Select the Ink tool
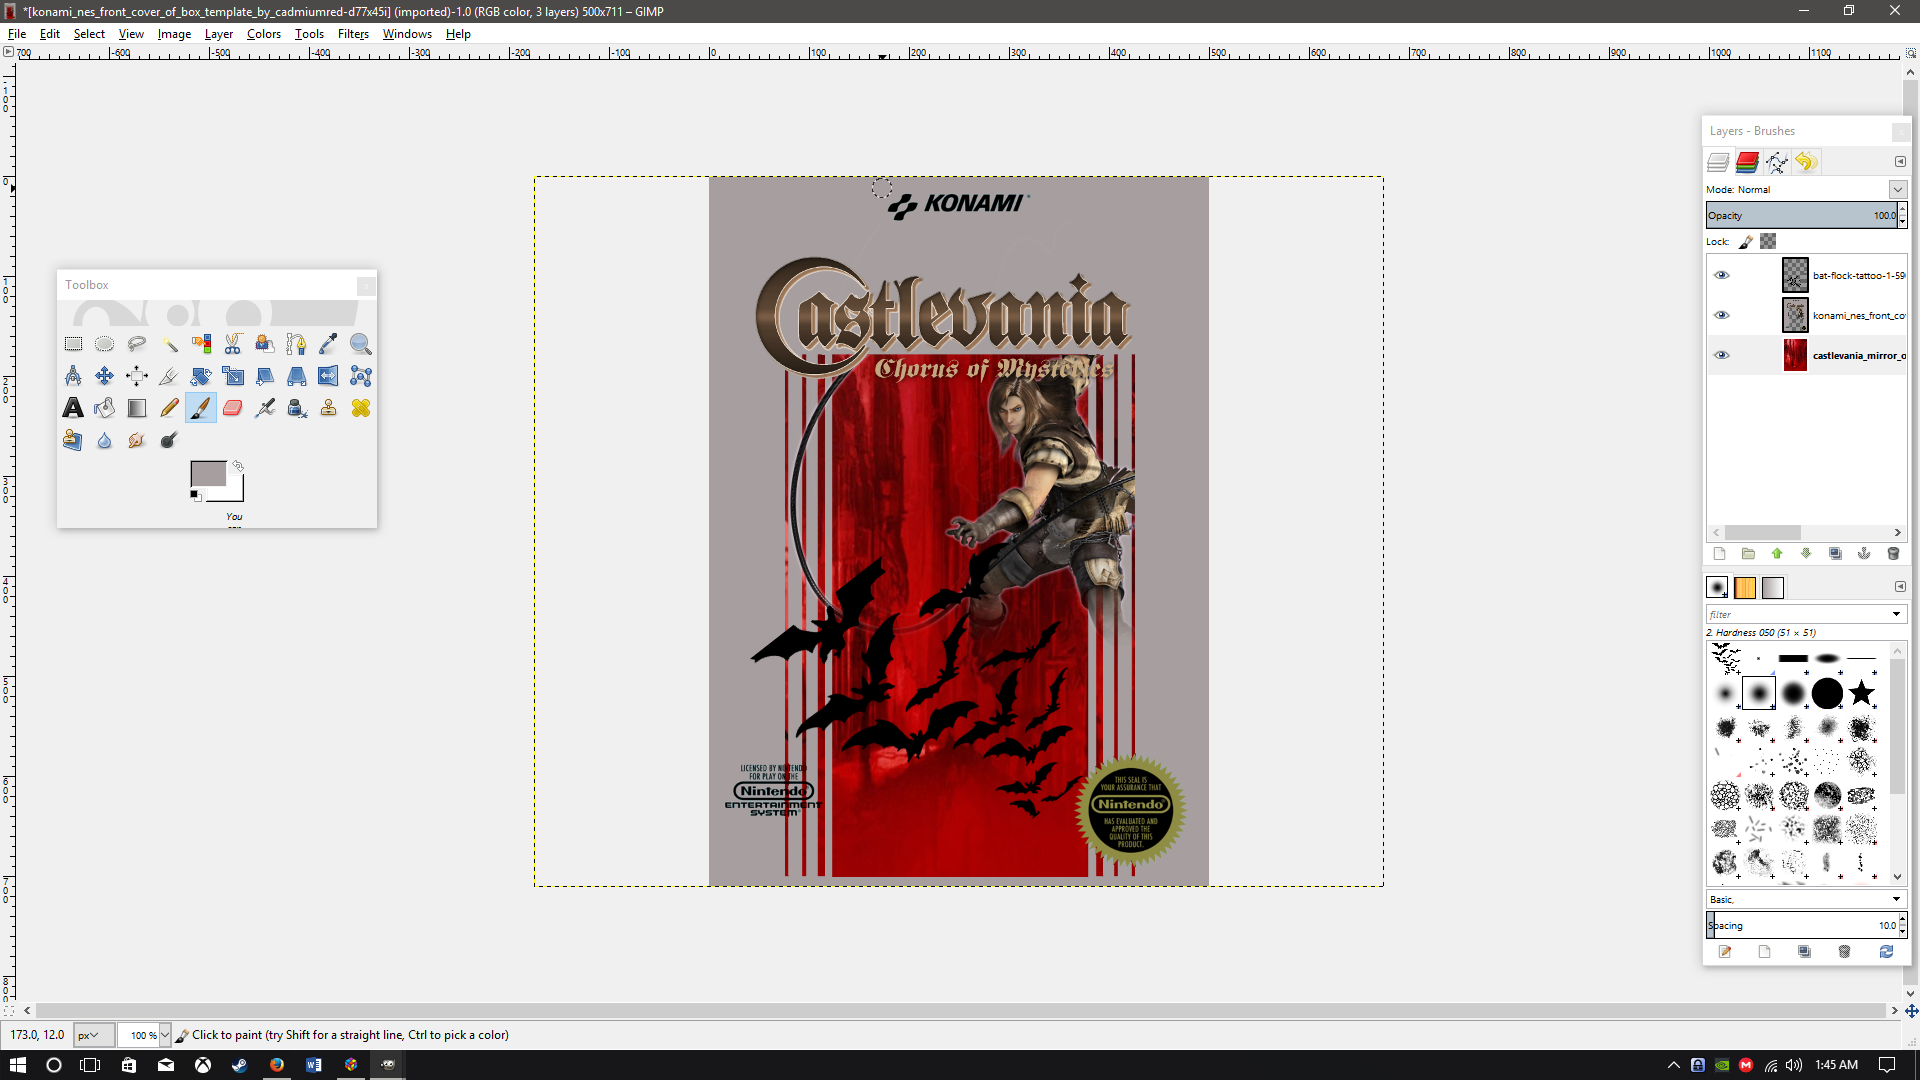This screenshot has width=1920, height=1080. coord(297,408)
